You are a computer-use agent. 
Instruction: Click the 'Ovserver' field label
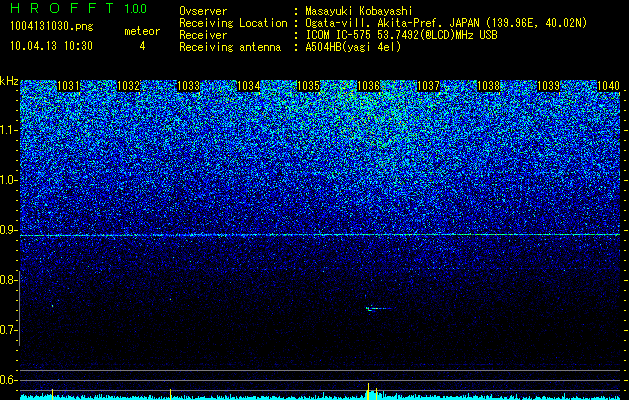click(x=203, y=11)
